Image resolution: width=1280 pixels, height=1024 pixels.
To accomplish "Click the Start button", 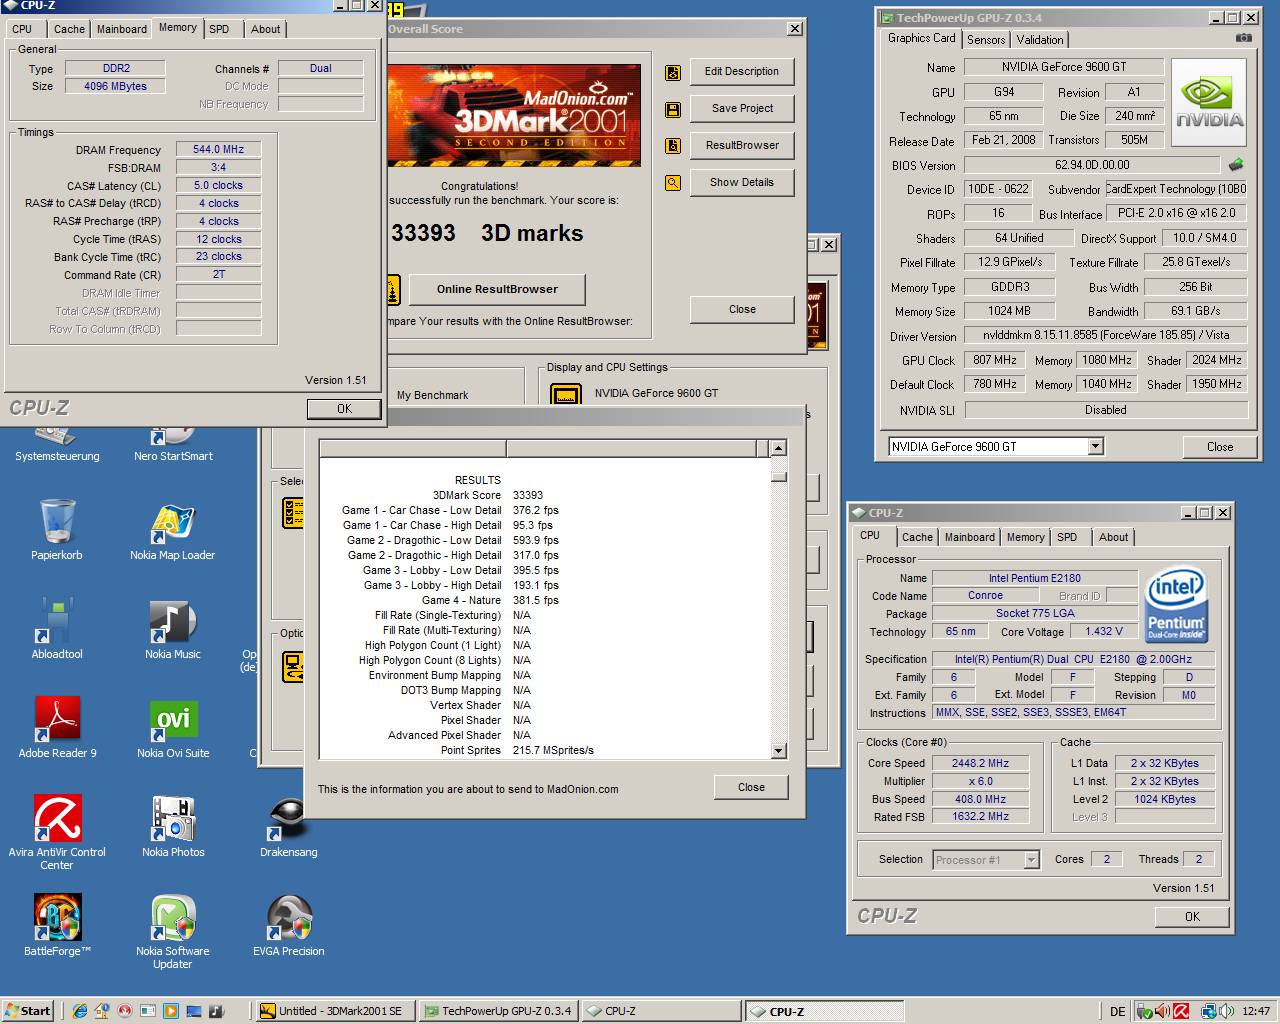I will click(x=28, y=1011).
